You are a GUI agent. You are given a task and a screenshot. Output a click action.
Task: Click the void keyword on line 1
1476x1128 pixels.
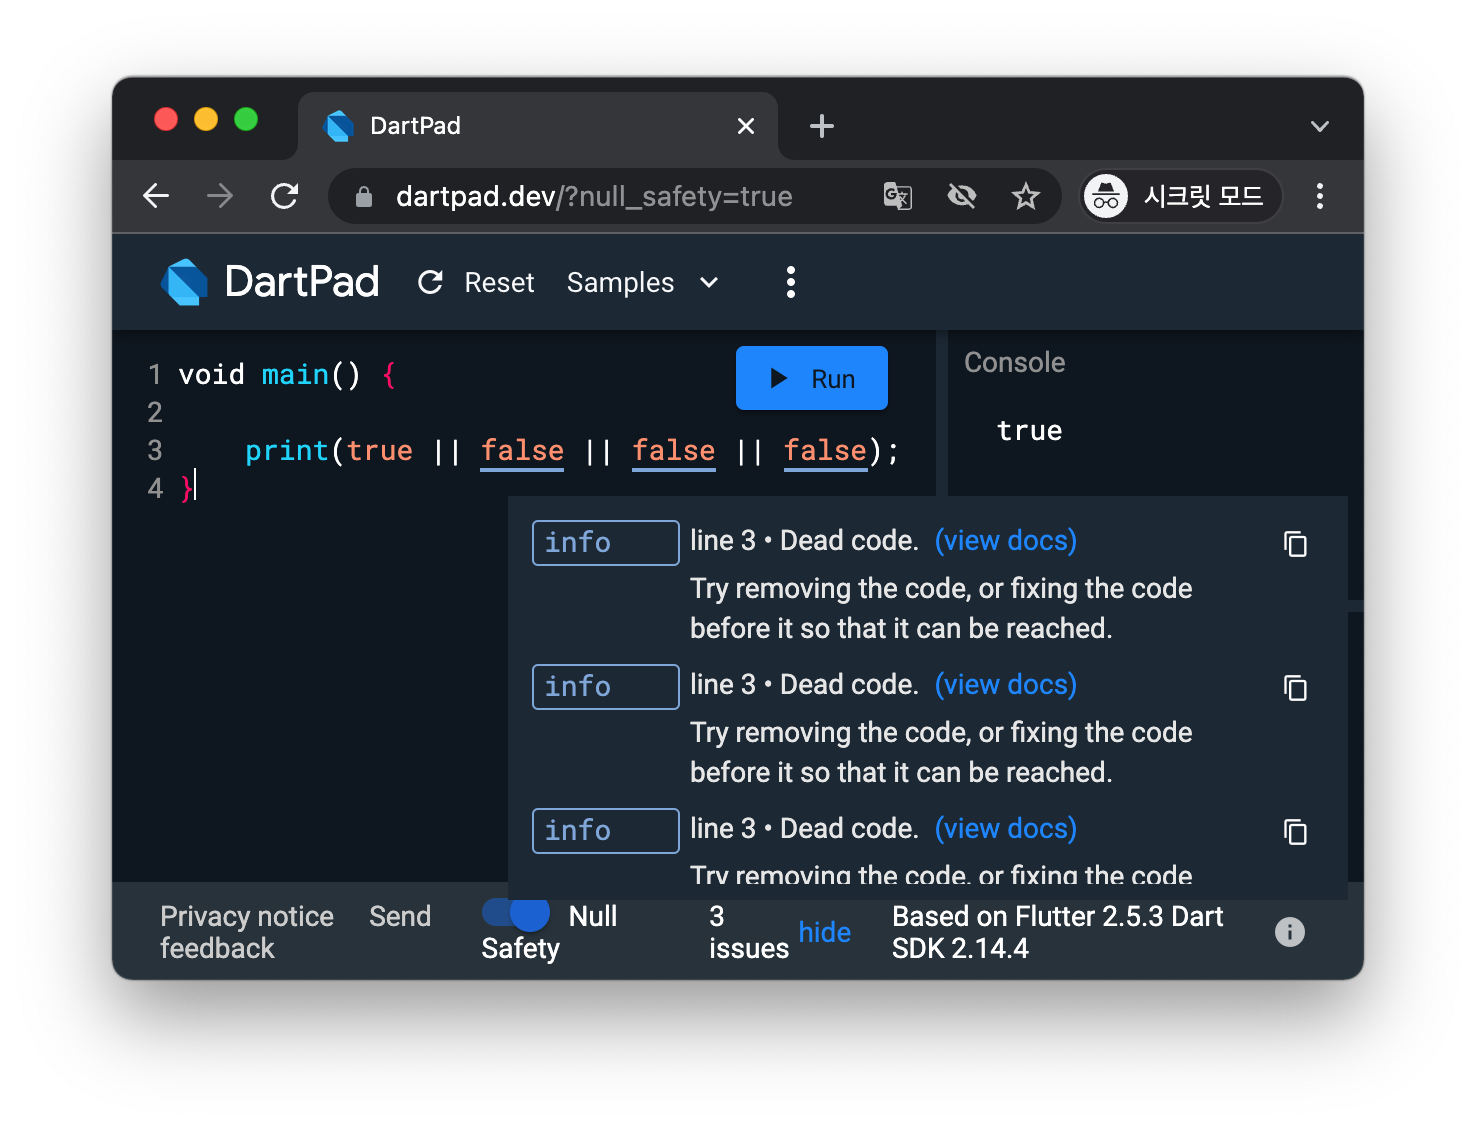[211, 375]
